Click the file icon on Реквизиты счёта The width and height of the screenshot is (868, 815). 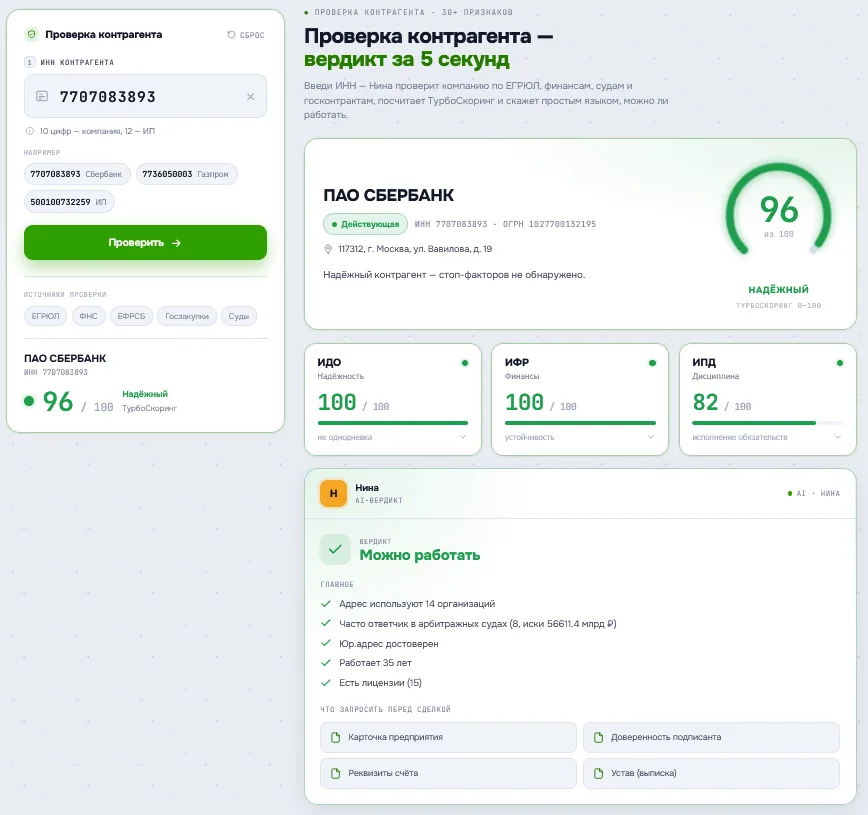point(335,773)
